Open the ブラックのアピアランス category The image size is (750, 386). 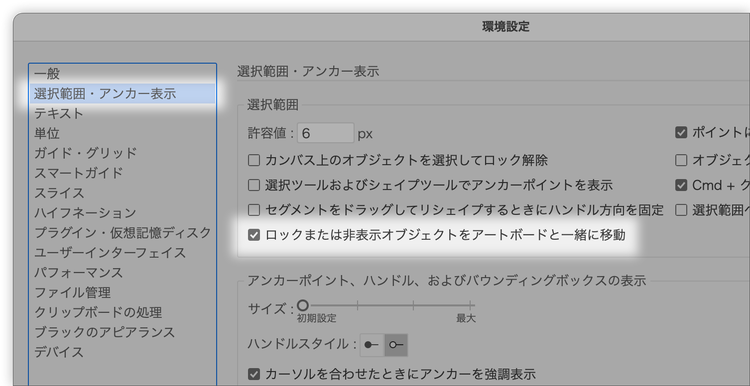click(x=122, y=331)
